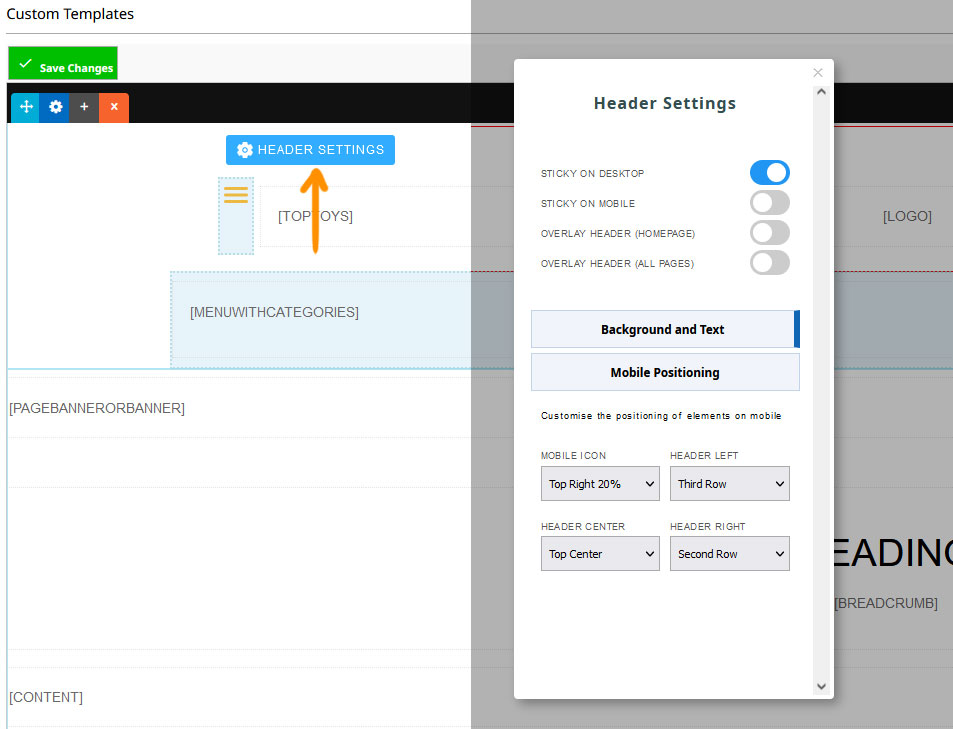Click the move handle icon in block toolbar
953x729 pixels.
(25, 107)
